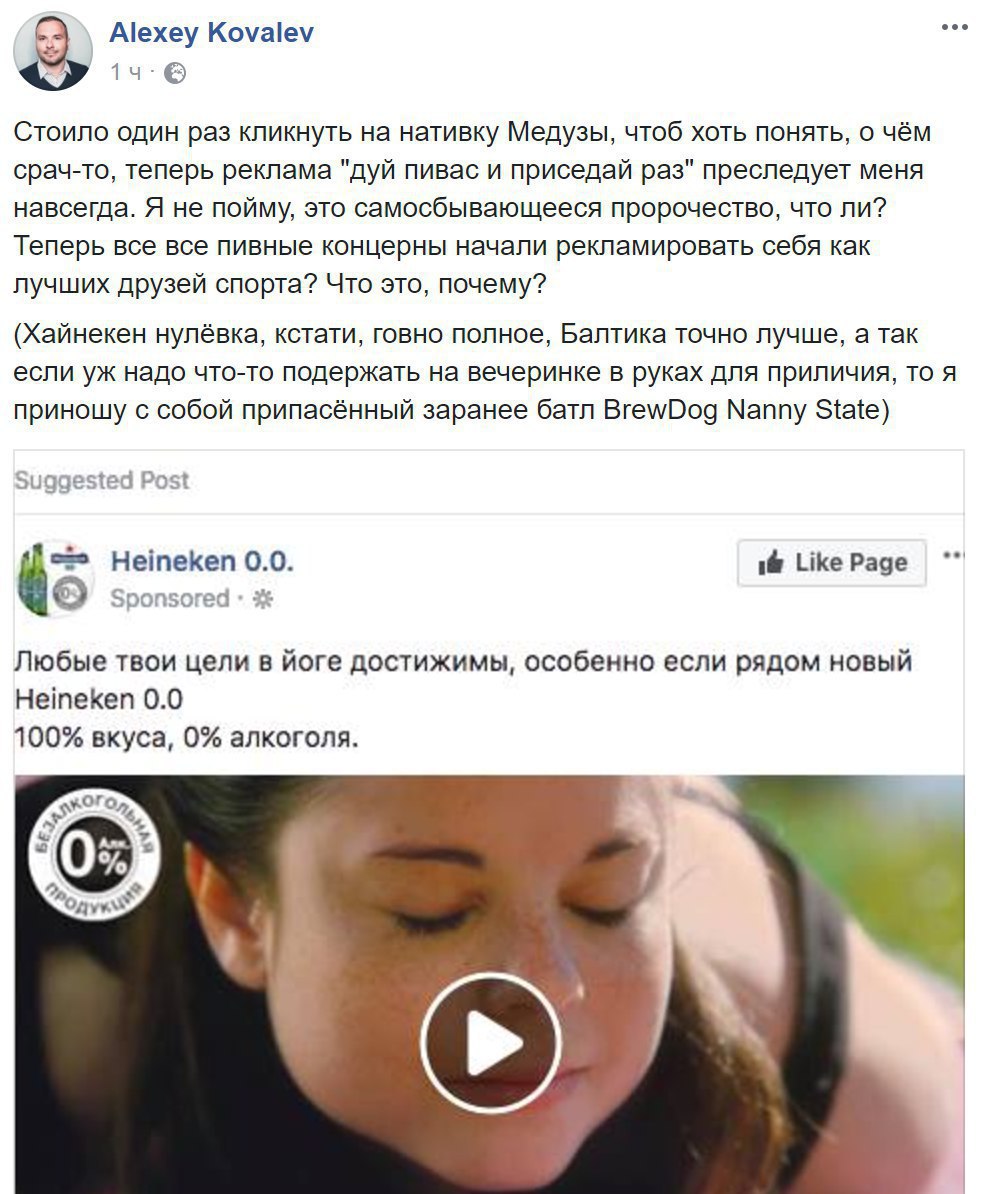Click the gear icon next to Sponsored
Image resolution: width=981 pixels, height=1194 pixels.
pos(263,599)
